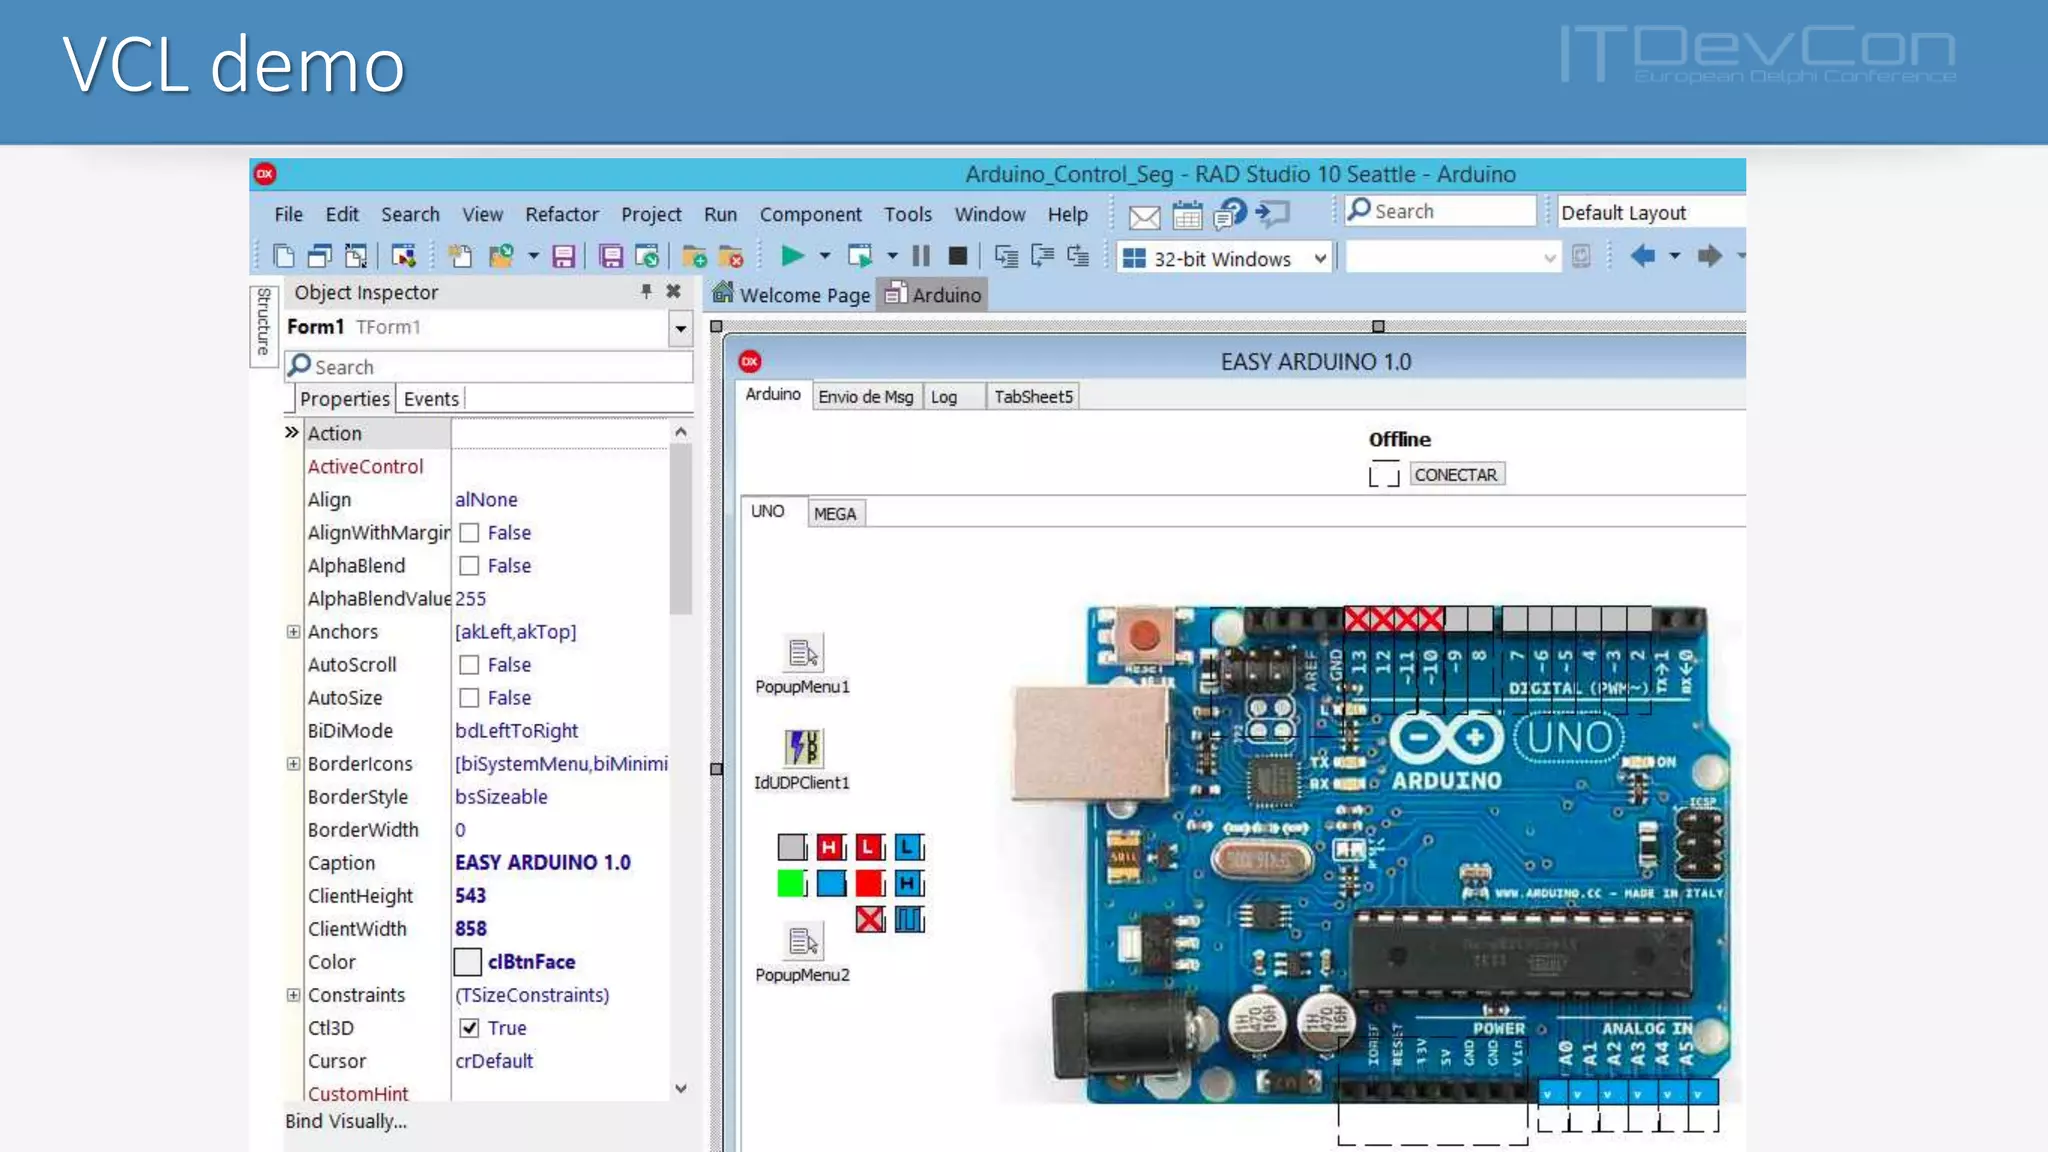
Task: Click the Add File to Project icon
Action: (x=694, y=257)
